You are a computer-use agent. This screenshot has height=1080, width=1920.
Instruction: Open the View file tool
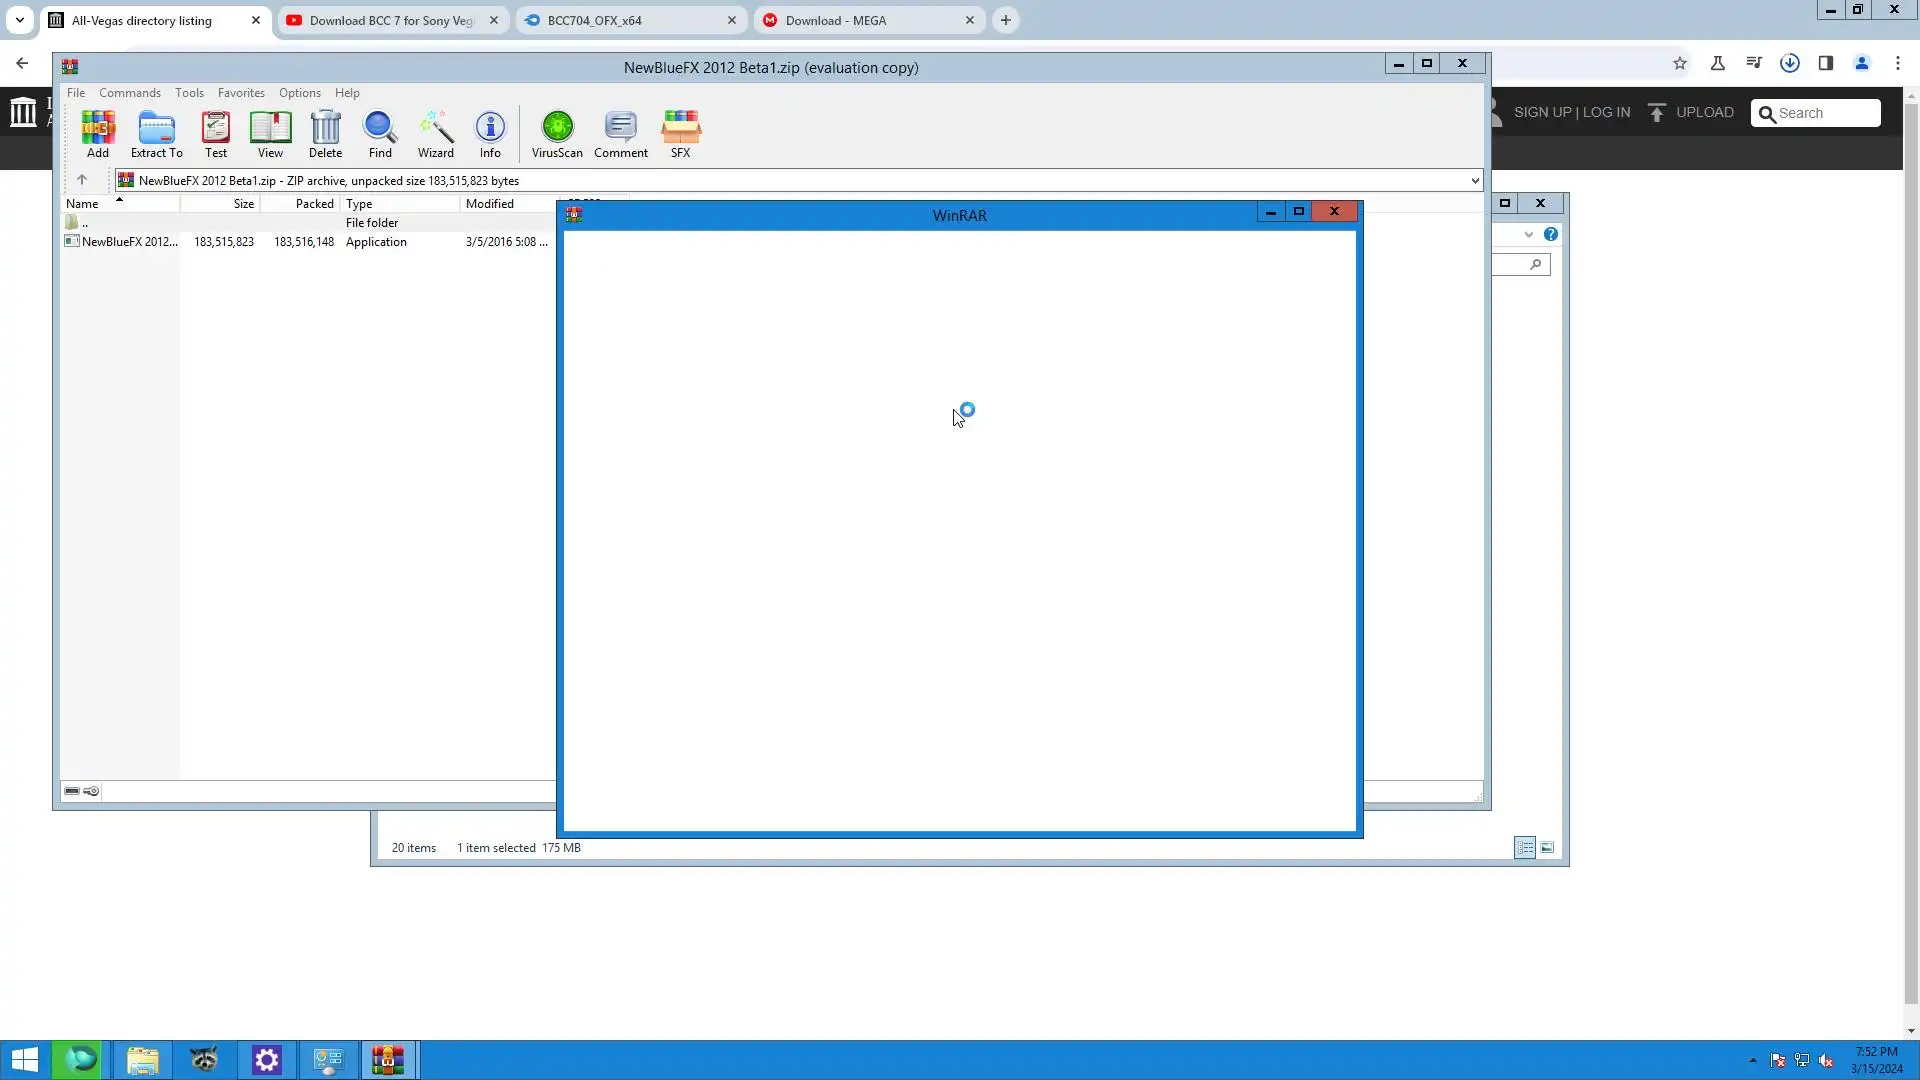pyautogui.click(x=270, y=133)
